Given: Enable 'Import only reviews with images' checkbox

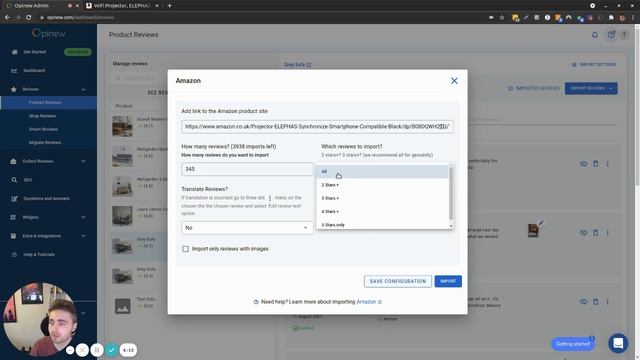Looking at the screenshot, I should point(185,249).
